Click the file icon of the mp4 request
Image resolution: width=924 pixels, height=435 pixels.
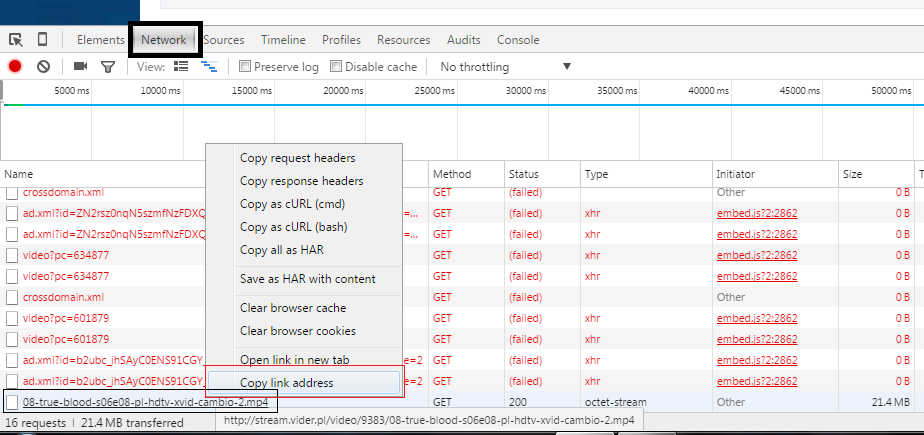(x=12, y=403)
